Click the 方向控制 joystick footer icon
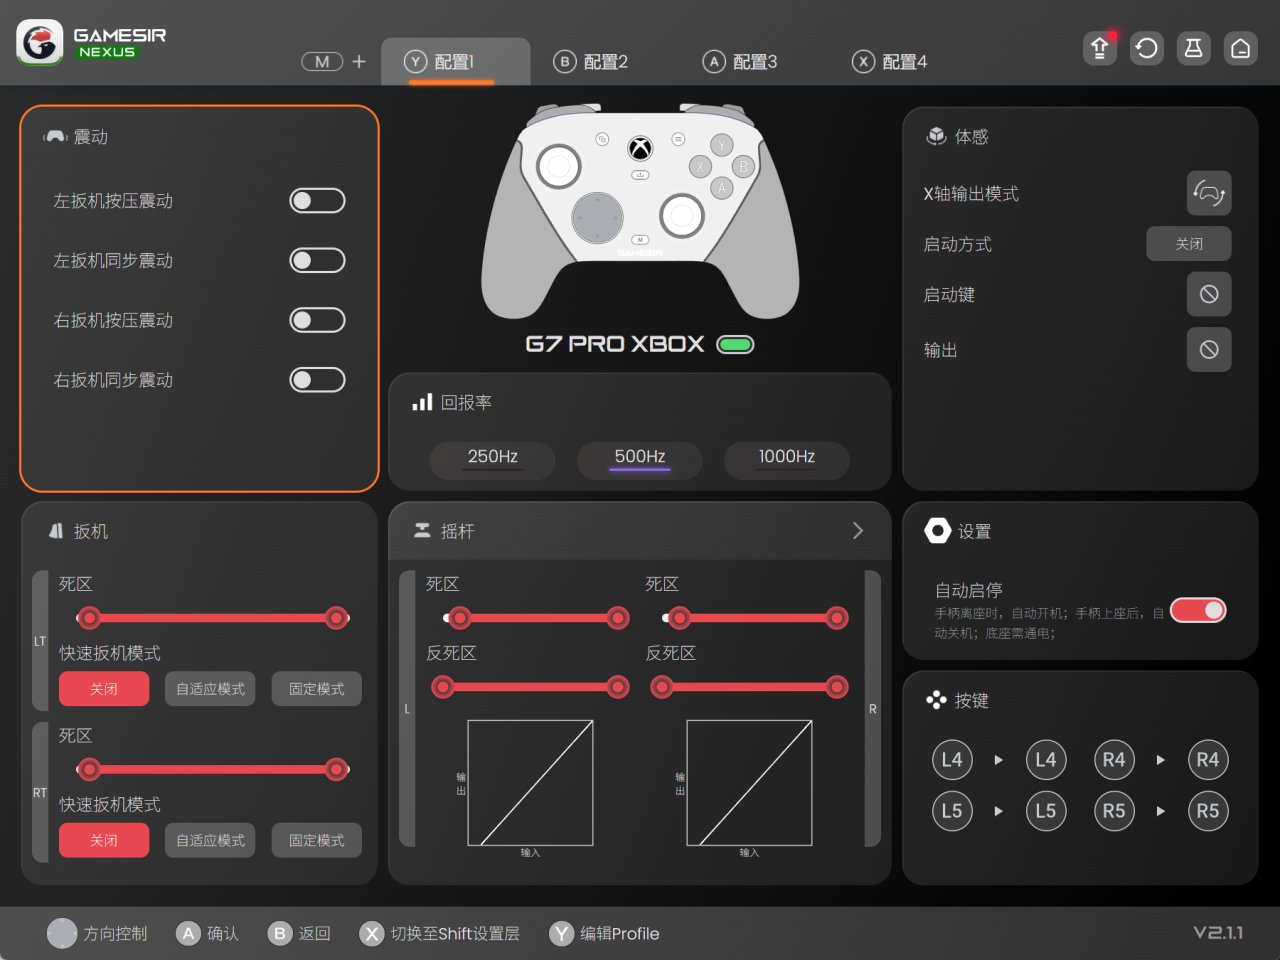This screenshot has height=960, width=1280. coord(62,933)
